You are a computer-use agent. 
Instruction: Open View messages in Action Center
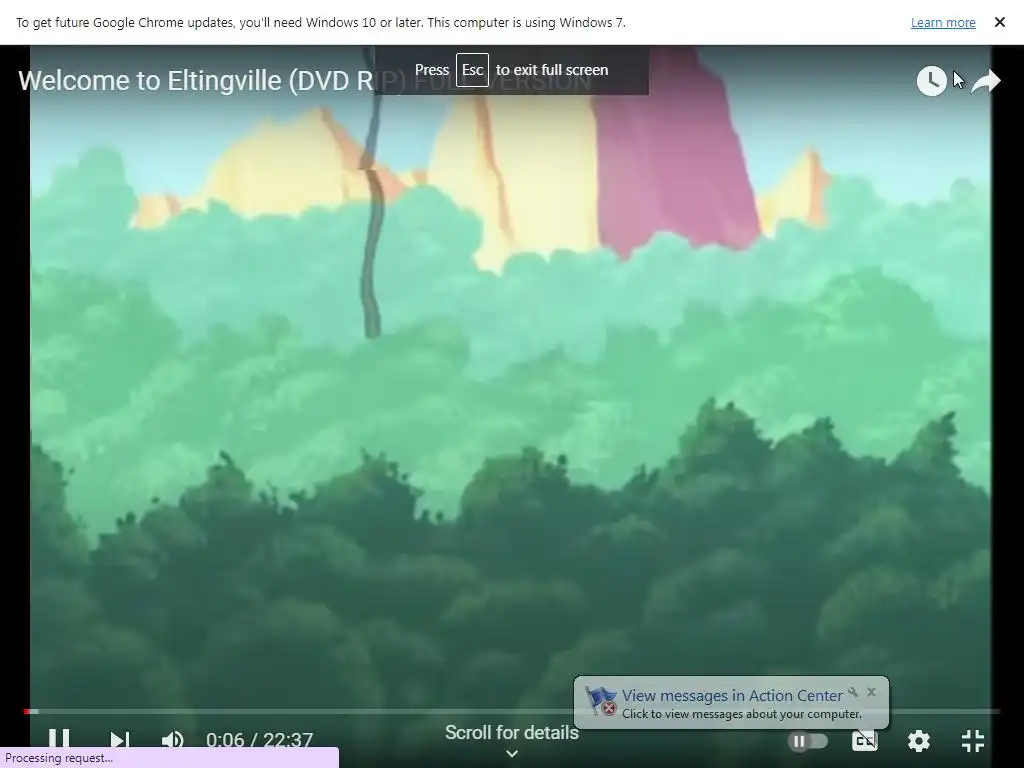732,696
